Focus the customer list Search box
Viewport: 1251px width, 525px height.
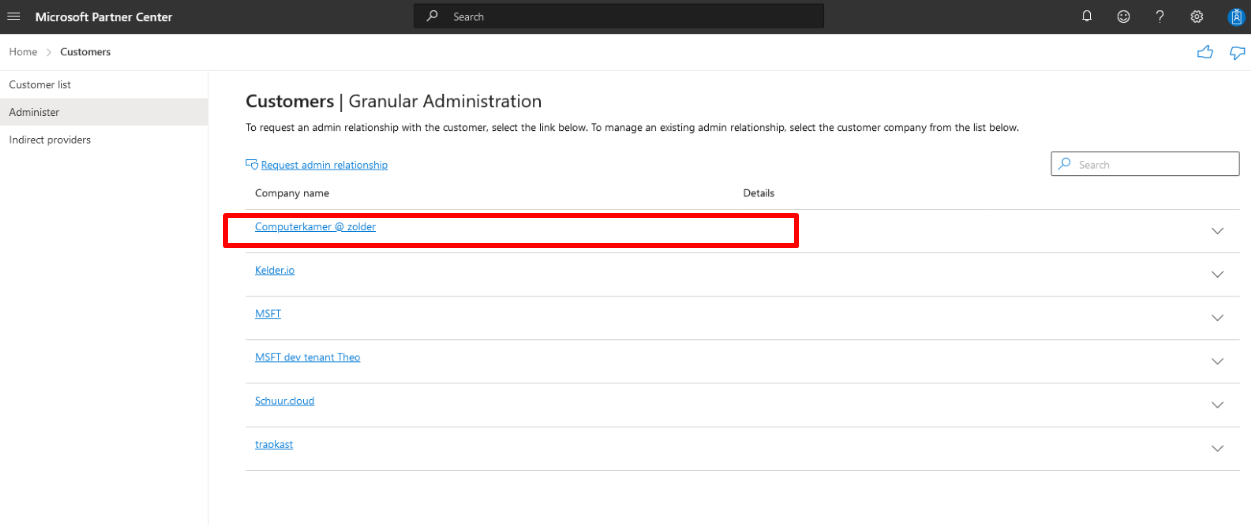click(1145, 164)
